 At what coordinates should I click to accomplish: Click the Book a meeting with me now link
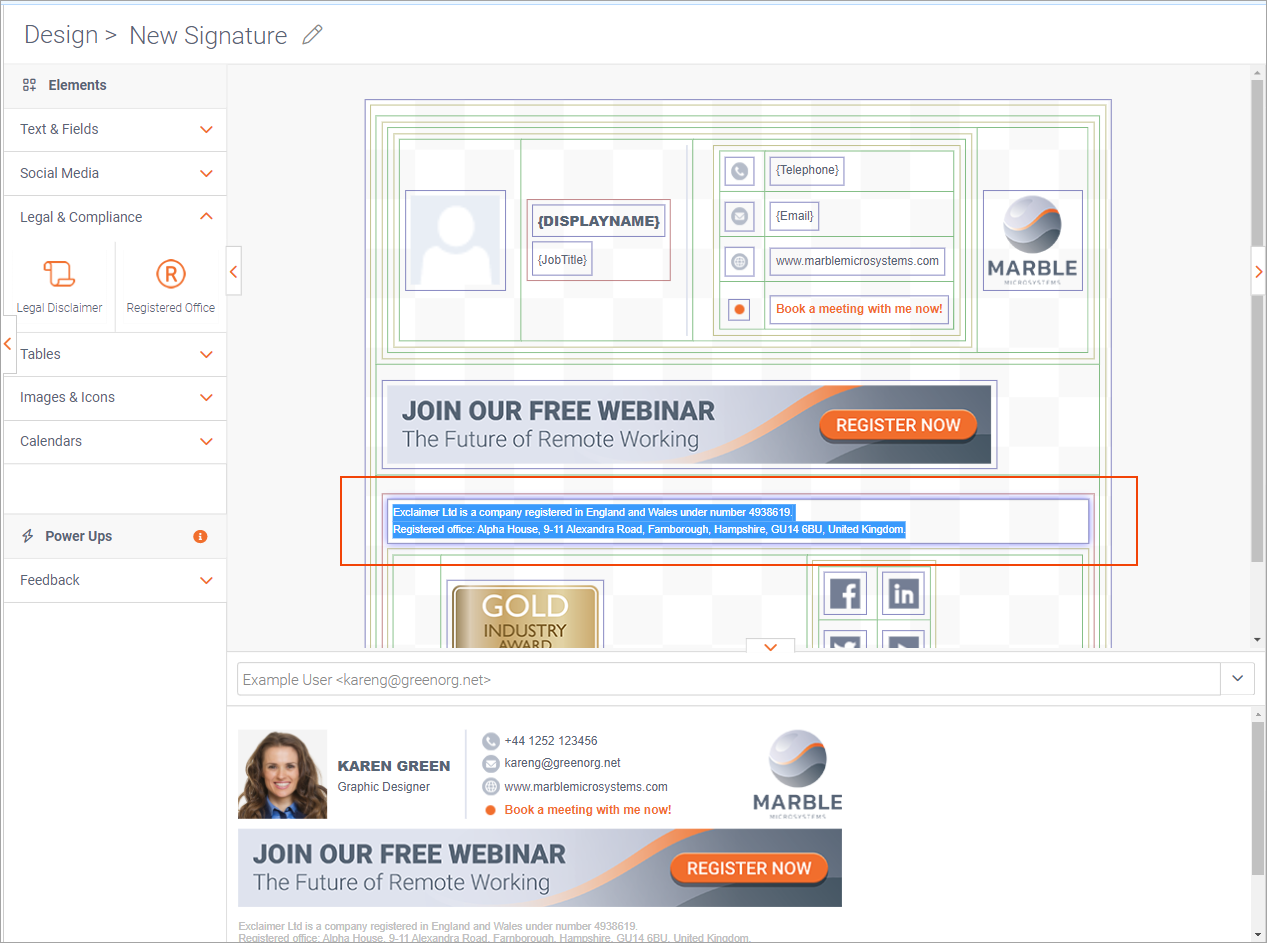858,309
